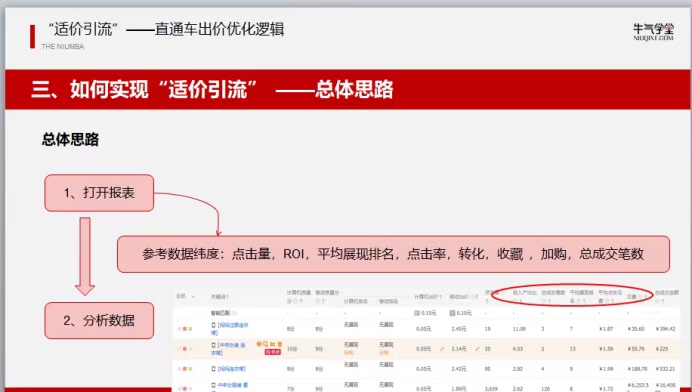Image resolution: width=692 pixels, height=392 pixels.
Task: Click the 2、分析数据 flow box
Action: [99, 320]
